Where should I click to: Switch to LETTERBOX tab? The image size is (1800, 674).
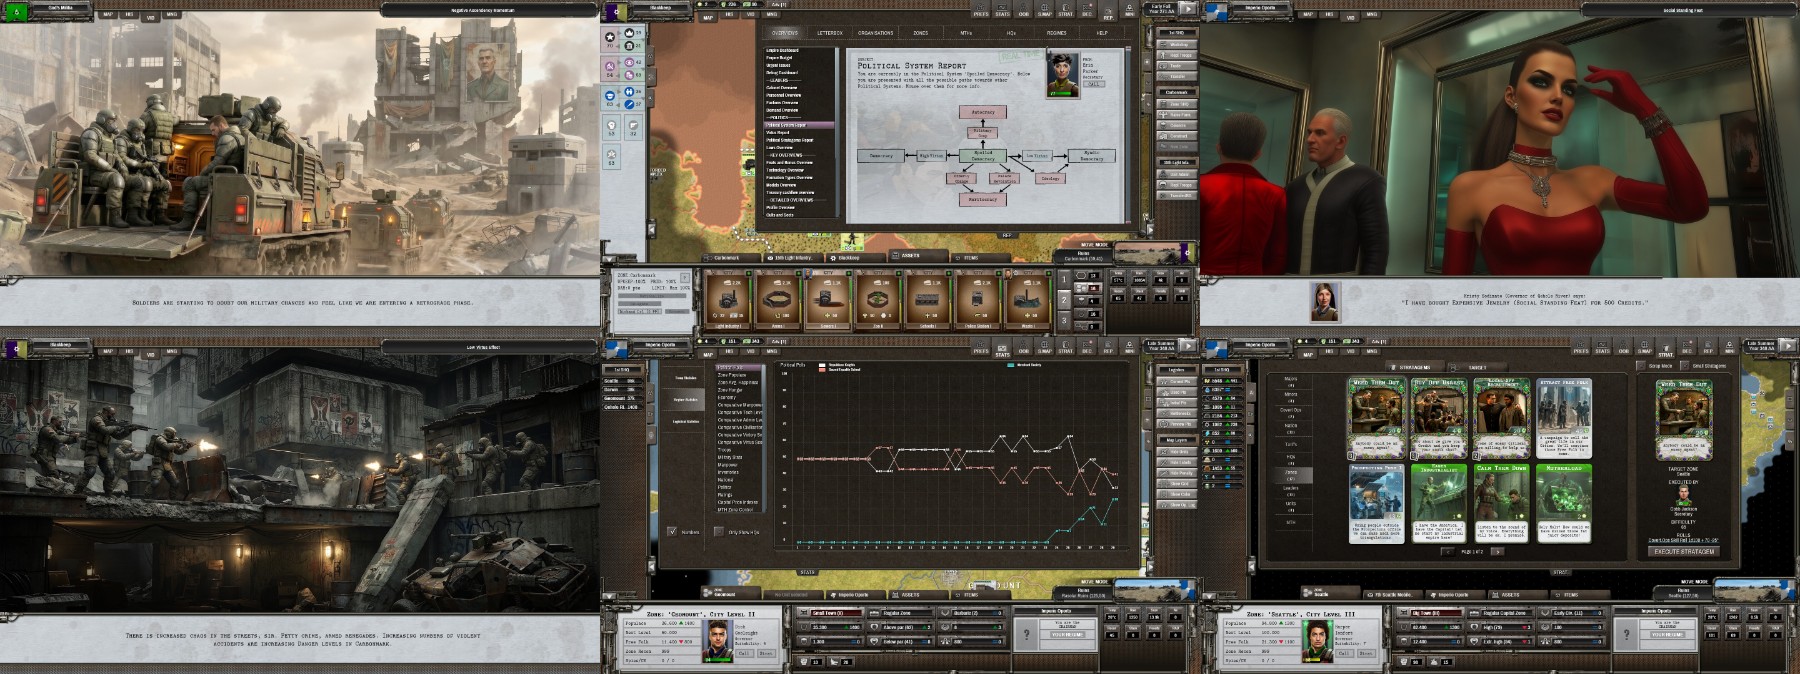830,33
